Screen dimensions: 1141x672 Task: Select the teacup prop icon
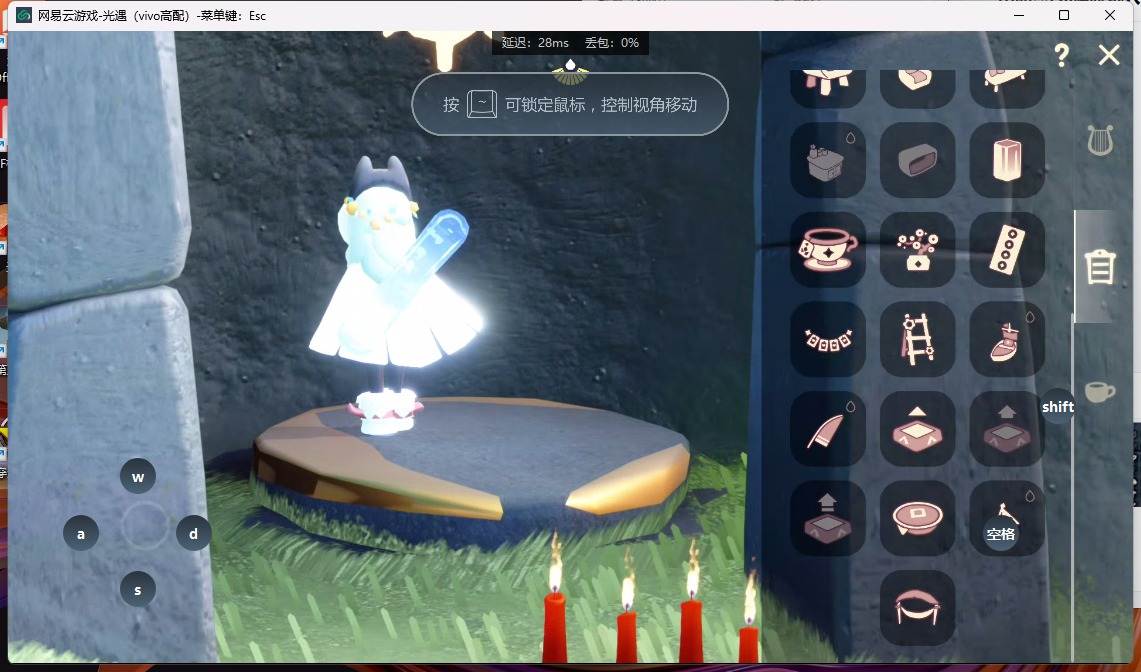click(x=827, y=250)
